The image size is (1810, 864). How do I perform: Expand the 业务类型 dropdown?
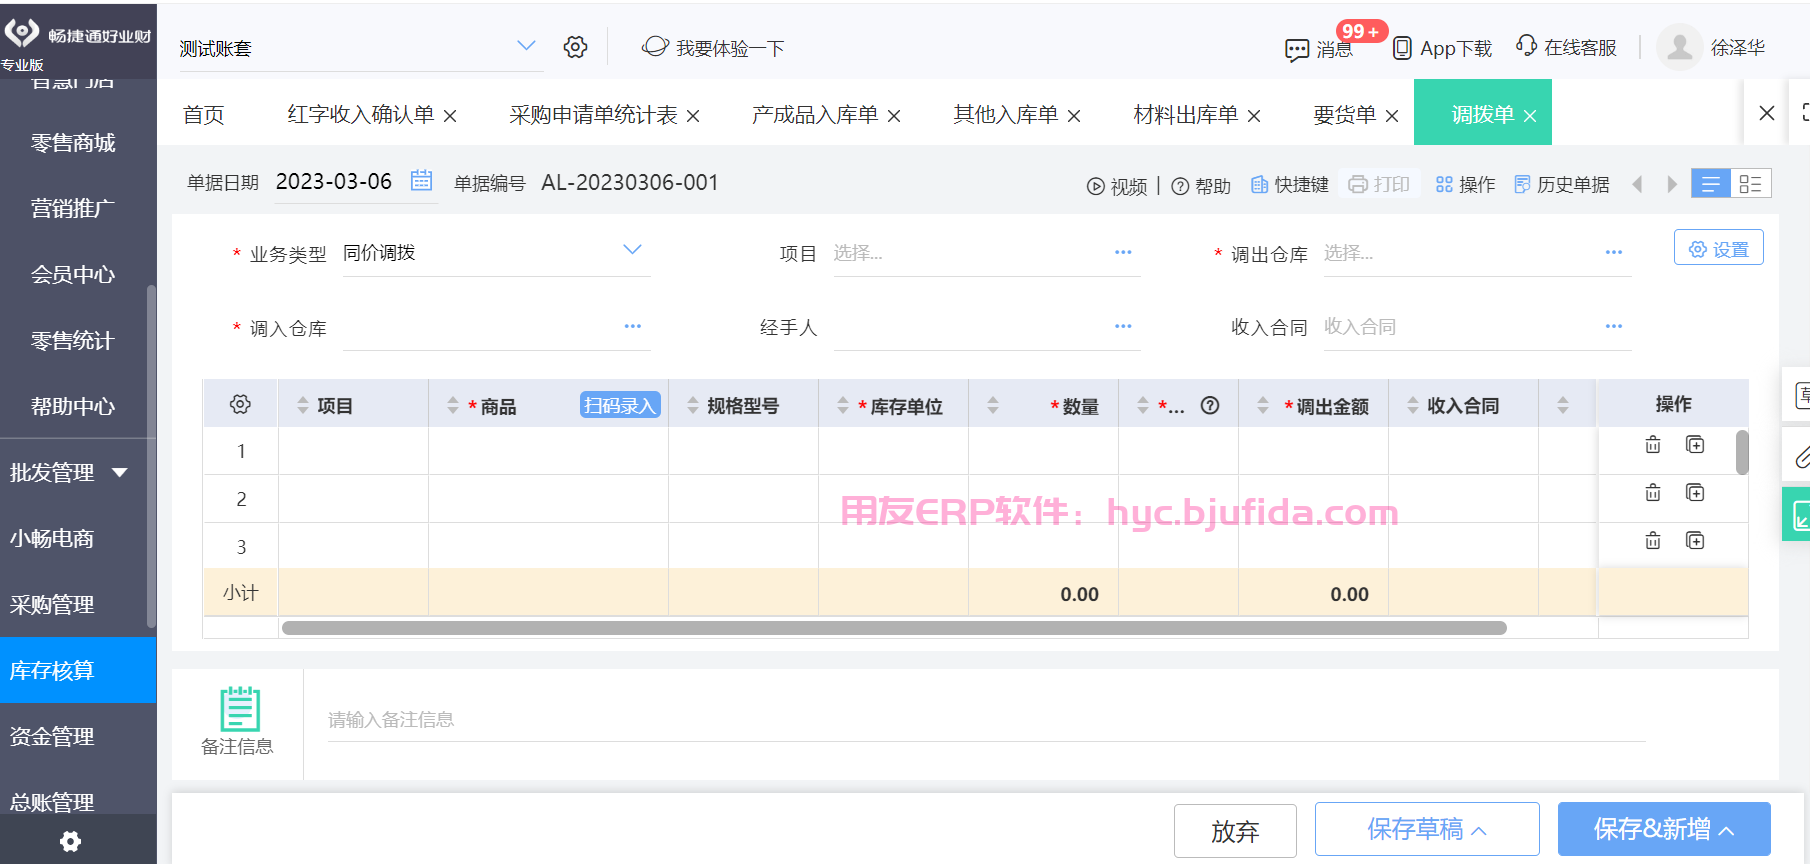632,249
